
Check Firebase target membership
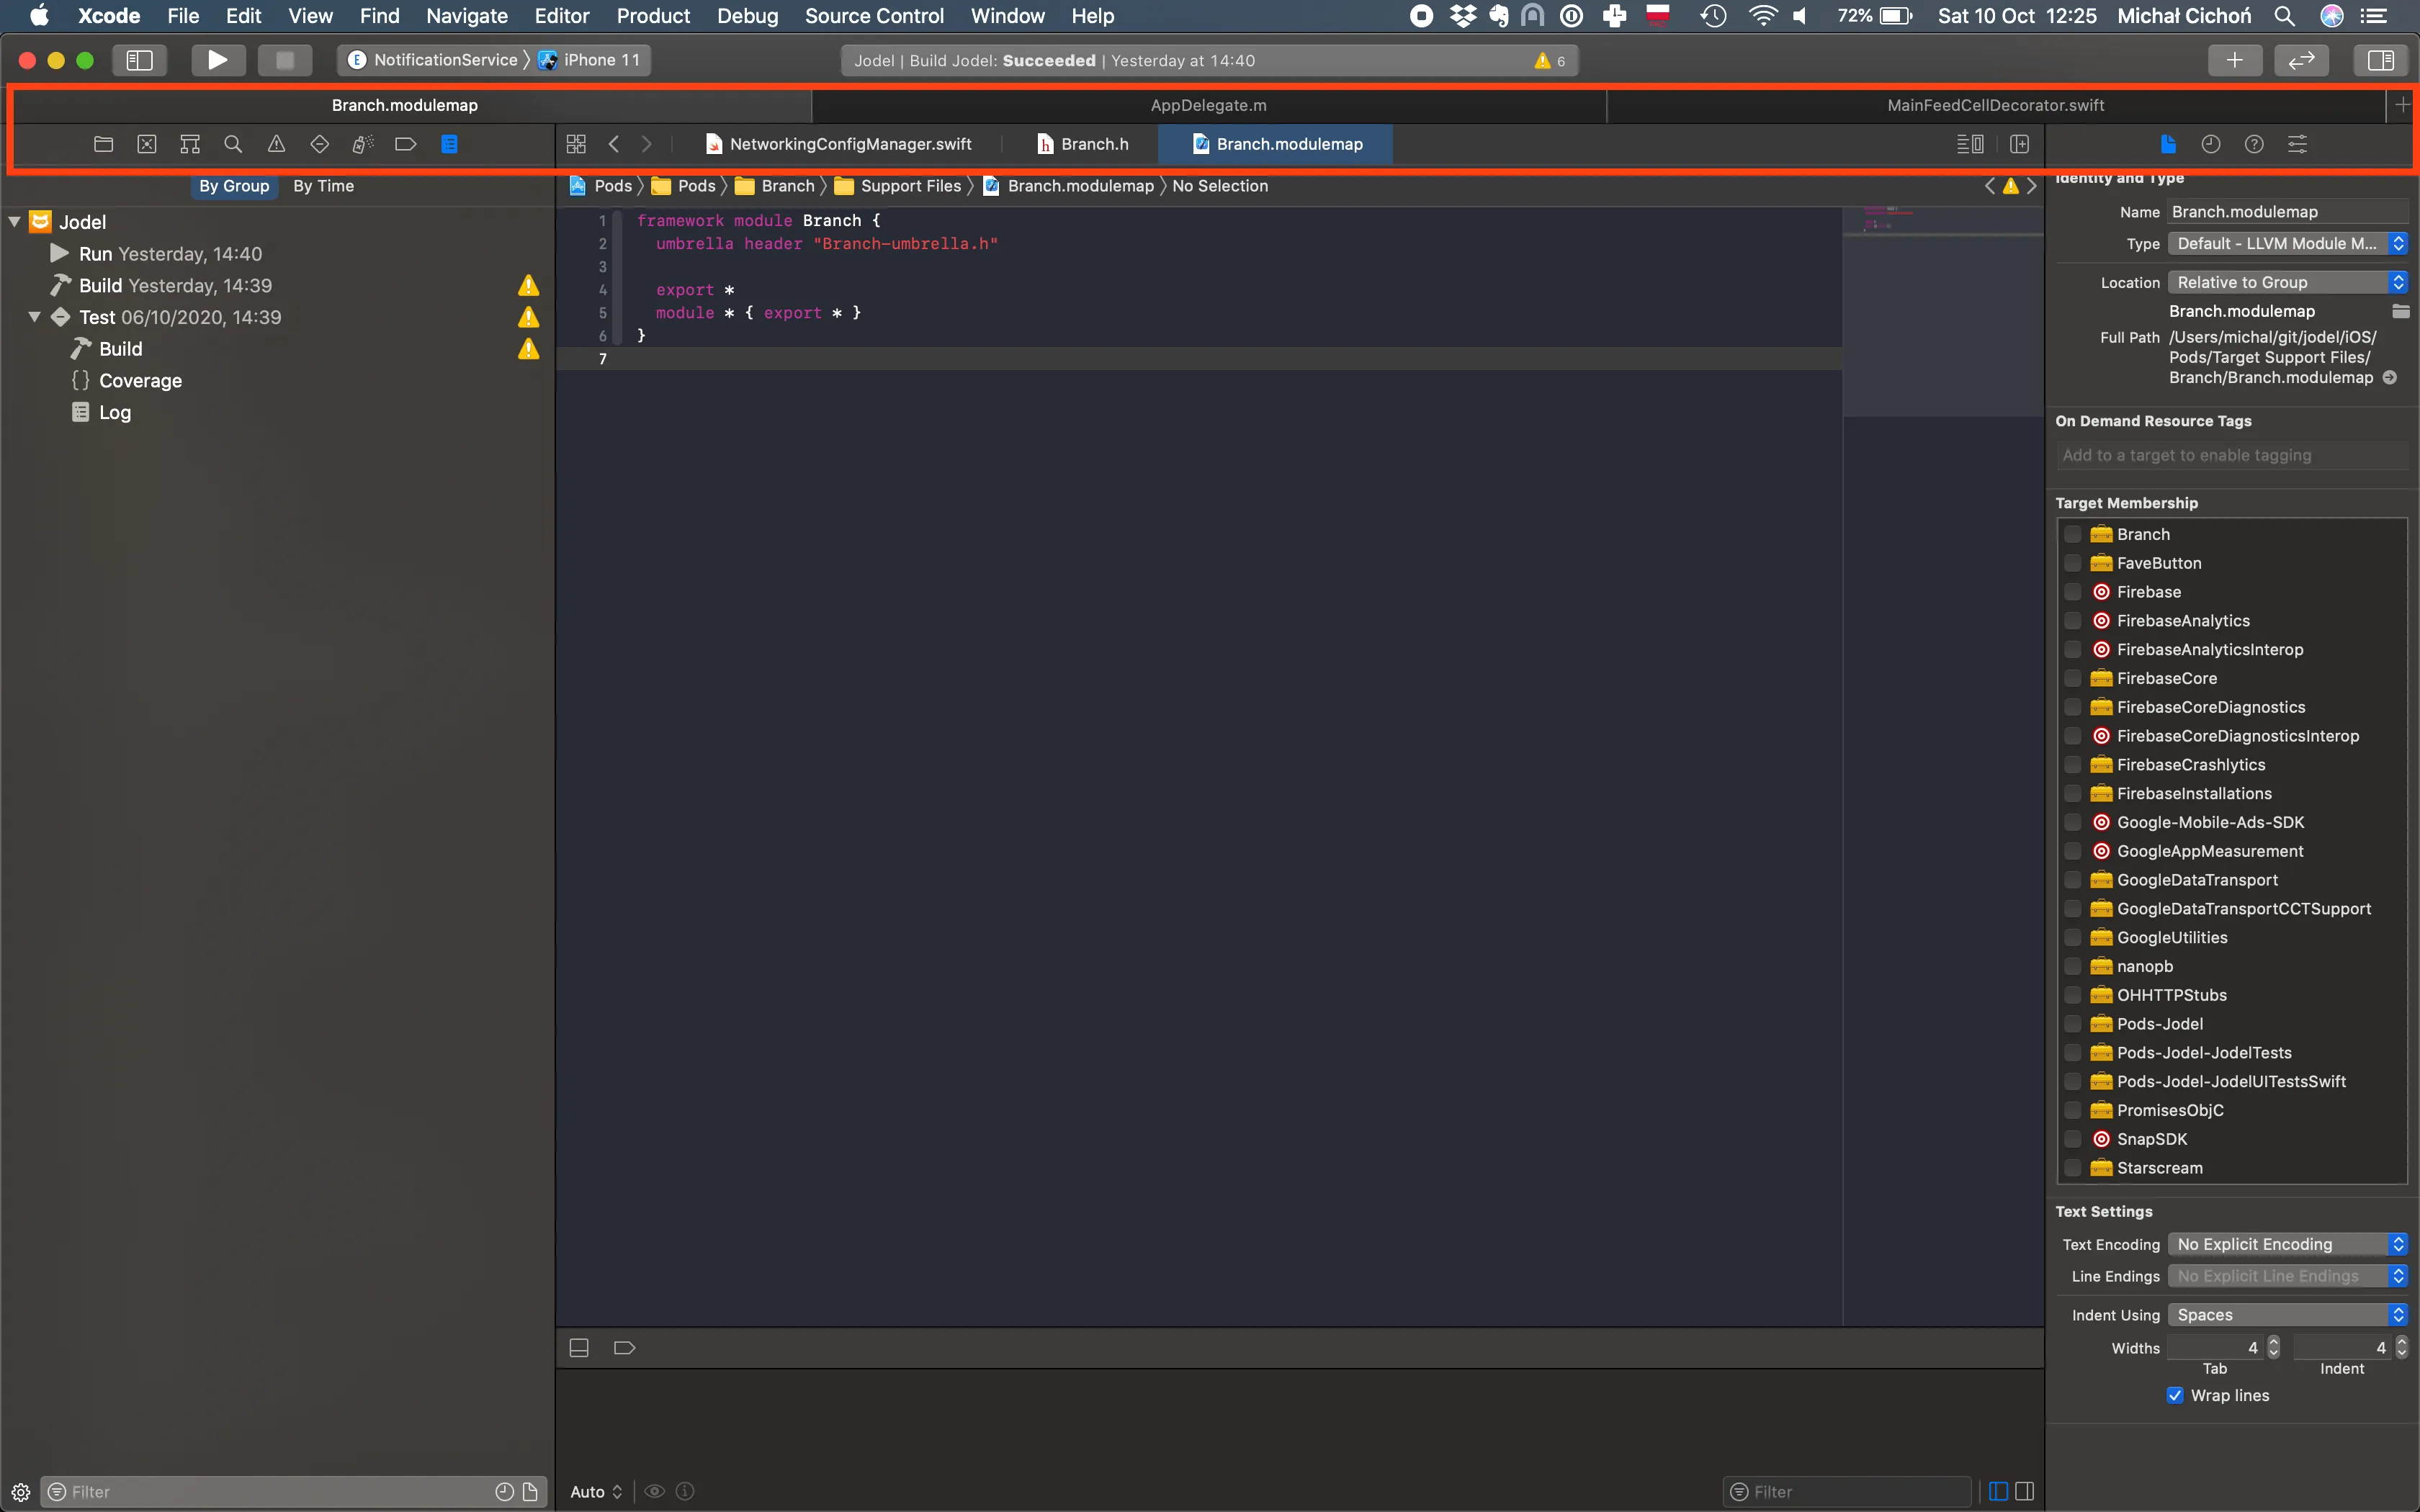tap(2073, 592)
